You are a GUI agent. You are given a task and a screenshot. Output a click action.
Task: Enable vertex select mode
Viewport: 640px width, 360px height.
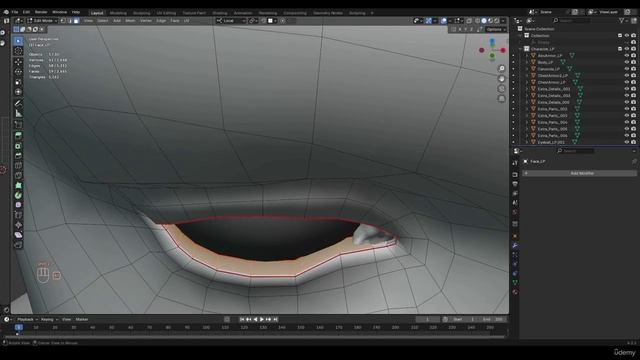pos(63,20)
